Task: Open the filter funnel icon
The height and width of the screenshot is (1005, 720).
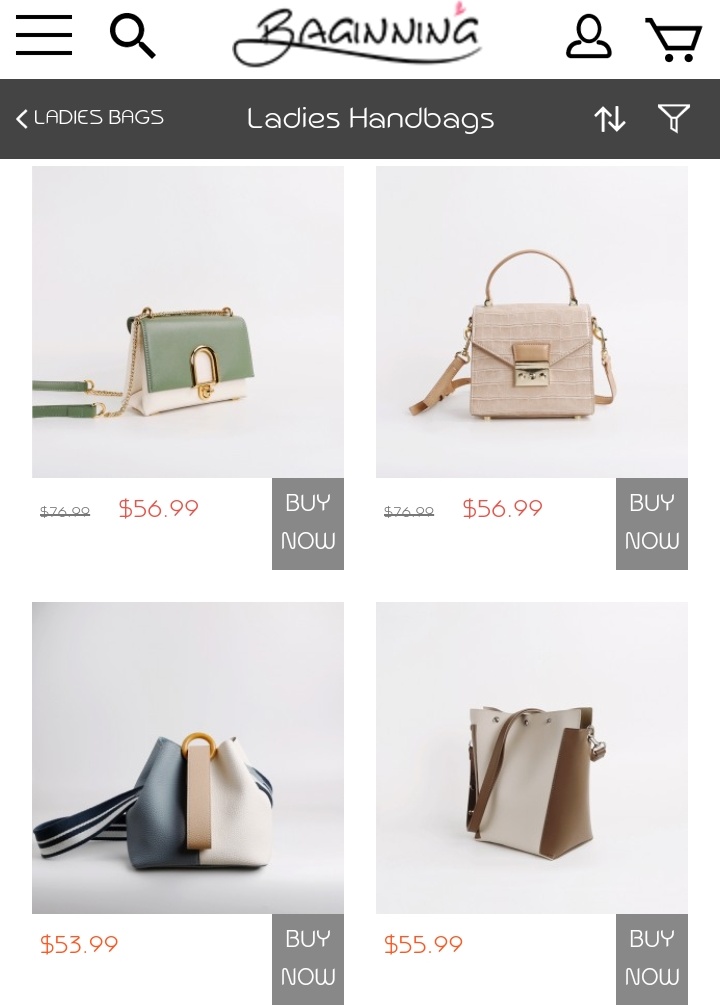Action: pyautogui.click(x=674, y=119)
